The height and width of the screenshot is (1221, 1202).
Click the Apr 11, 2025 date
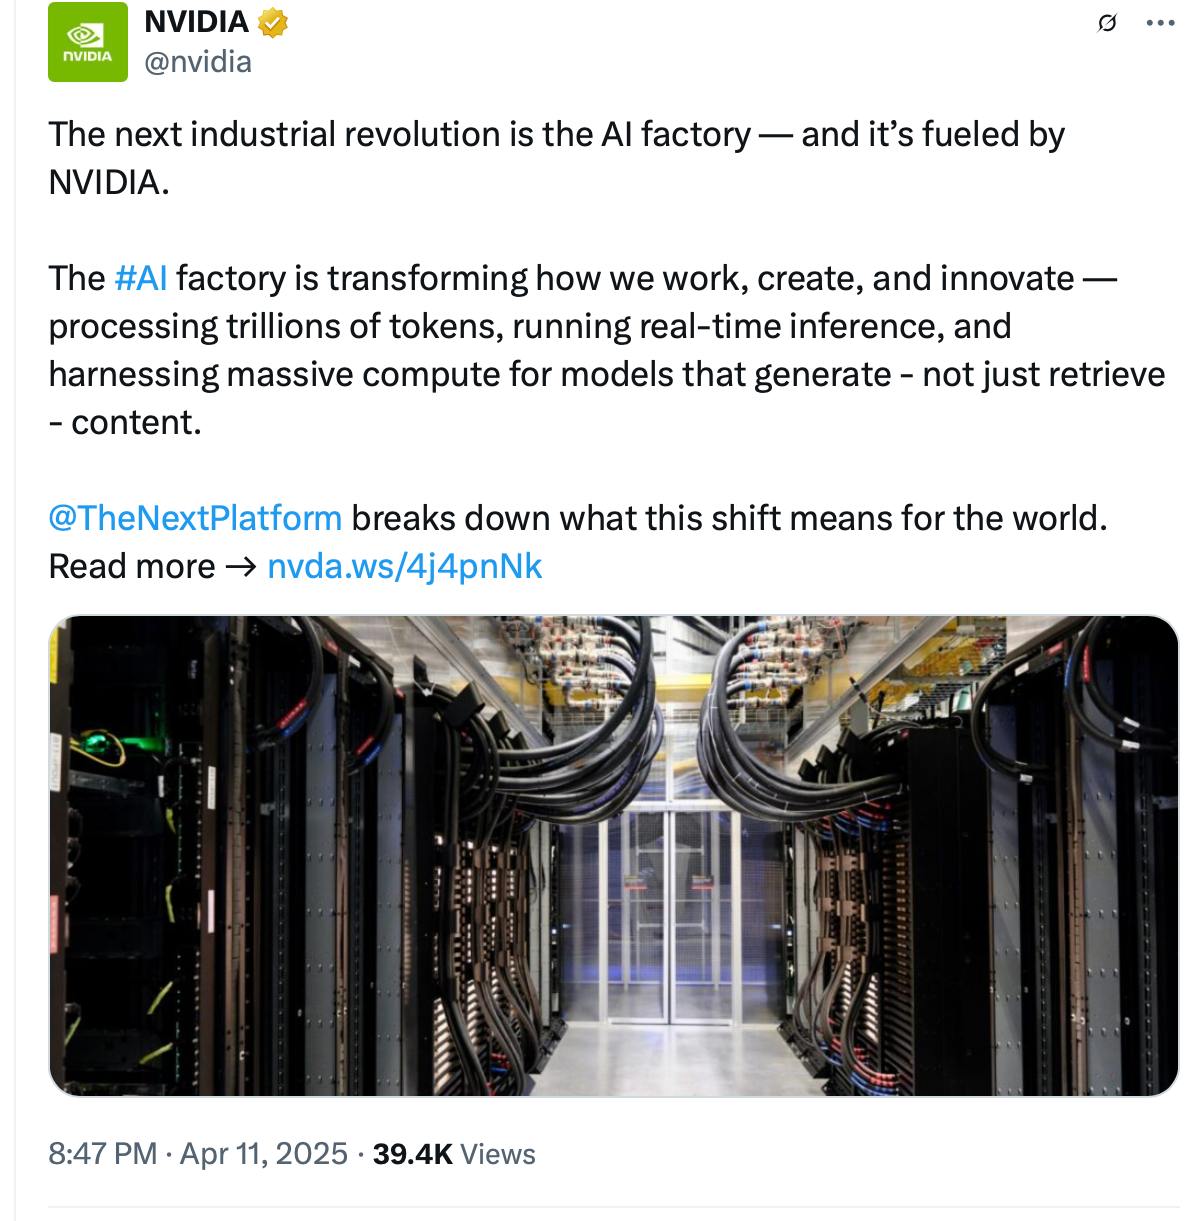263,1154
